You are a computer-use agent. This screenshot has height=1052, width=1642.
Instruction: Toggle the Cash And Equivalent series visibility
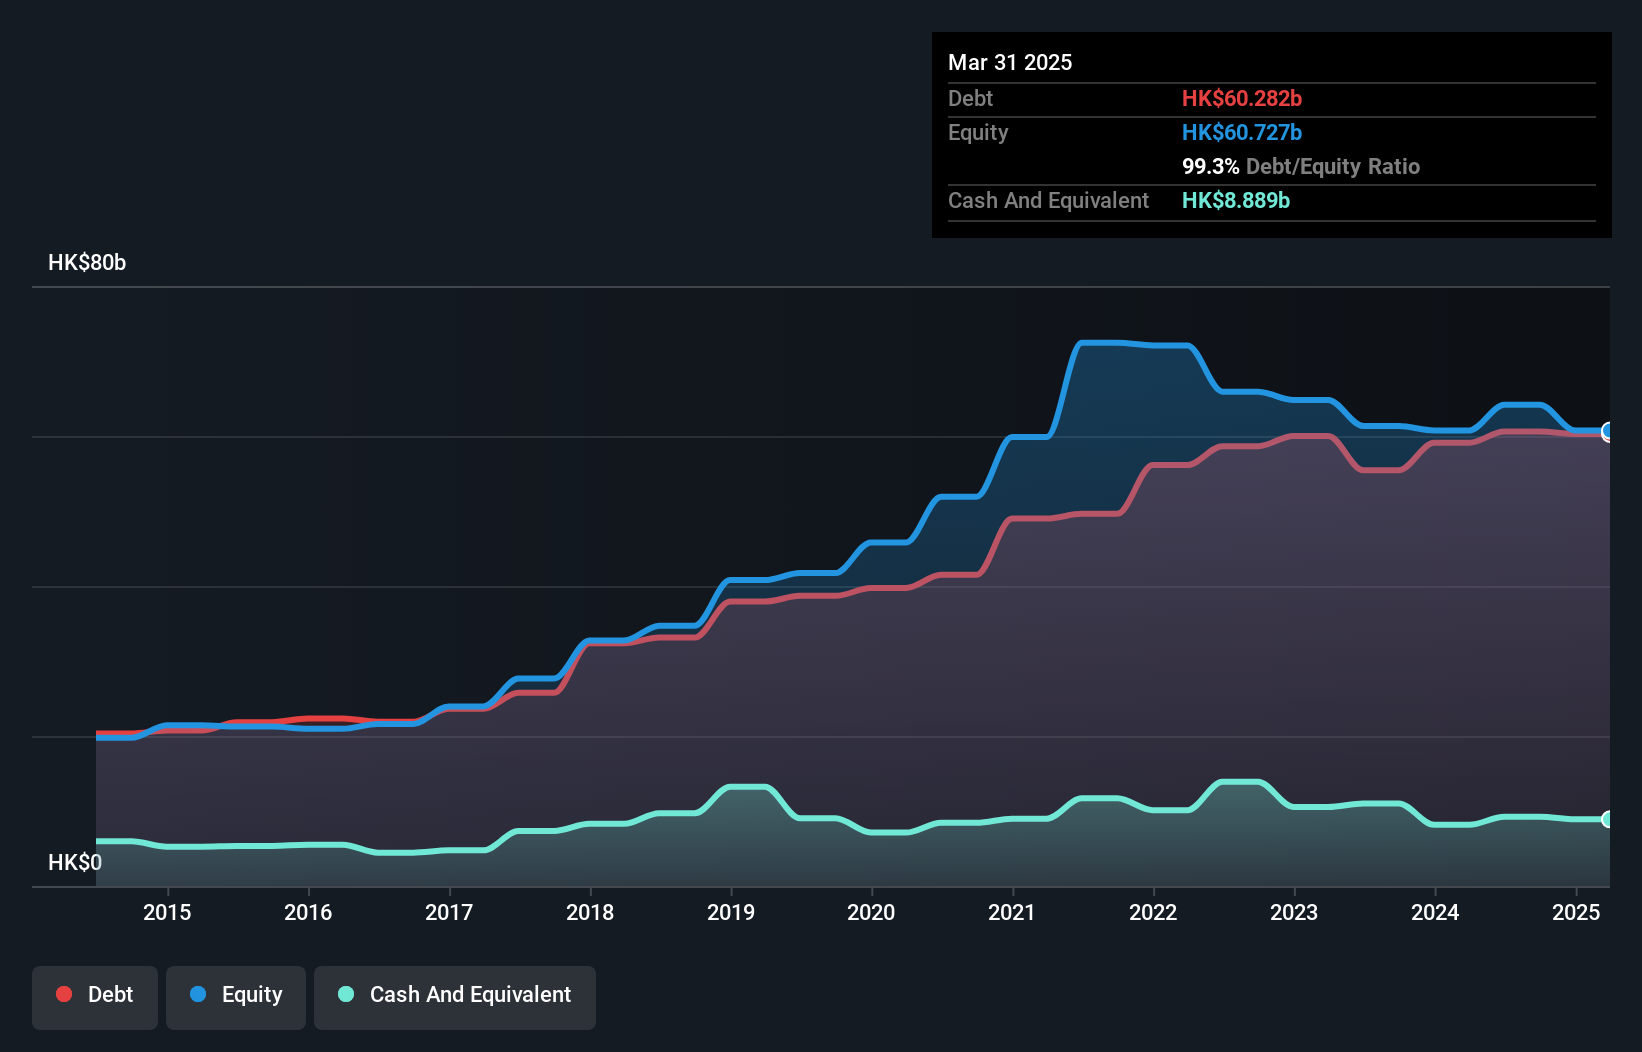click(455, 997)
